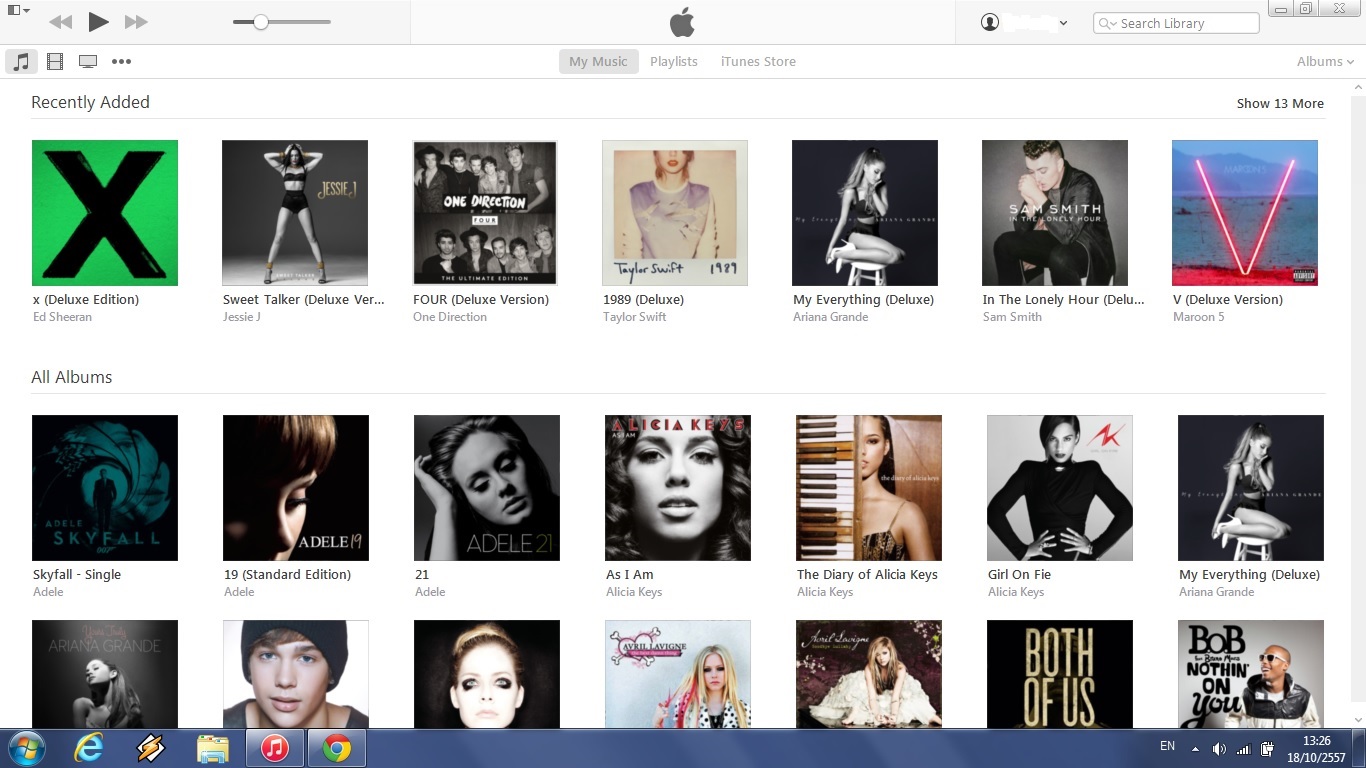1366x768 pixels.
Task: Open The Diary of Alicia Keys cover
Action: coord(869,488)
